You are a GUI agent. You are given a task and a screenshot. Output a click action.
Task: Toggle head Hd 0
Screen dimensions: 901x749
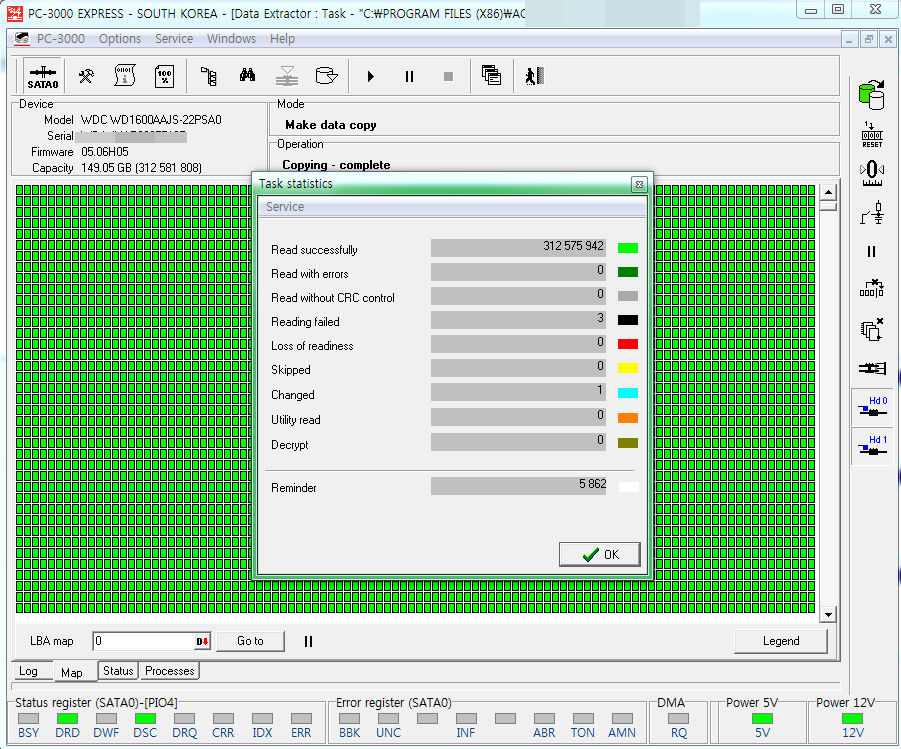[873, 407]
